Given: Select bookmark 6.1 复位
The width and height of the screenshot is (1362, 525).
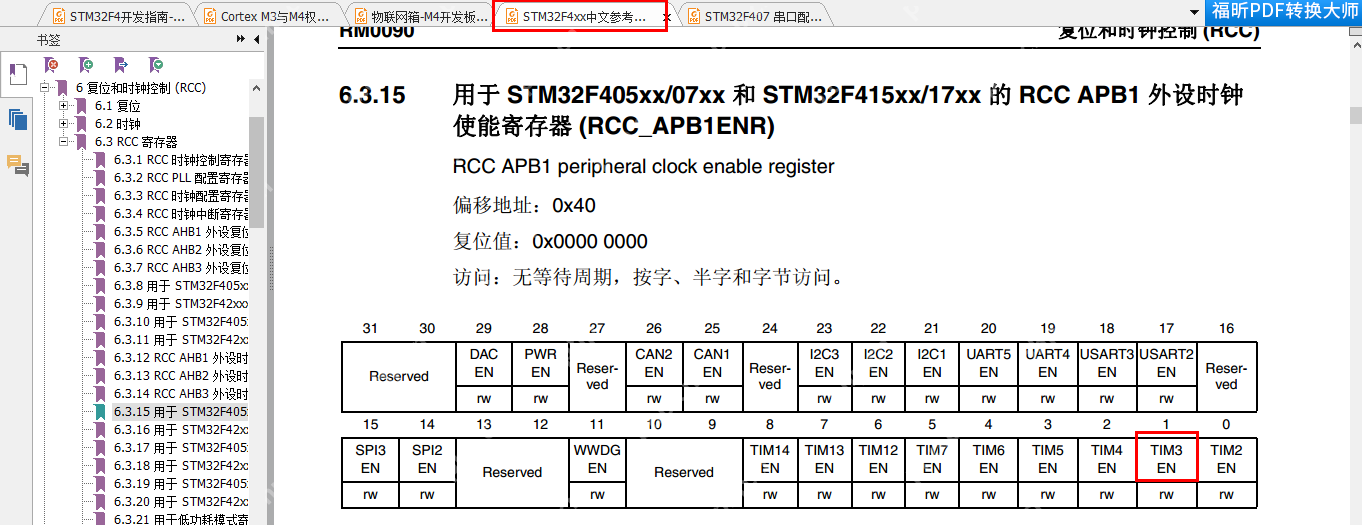Looking at the screenshot, I should pyautogui.click(x=117, y=106).
